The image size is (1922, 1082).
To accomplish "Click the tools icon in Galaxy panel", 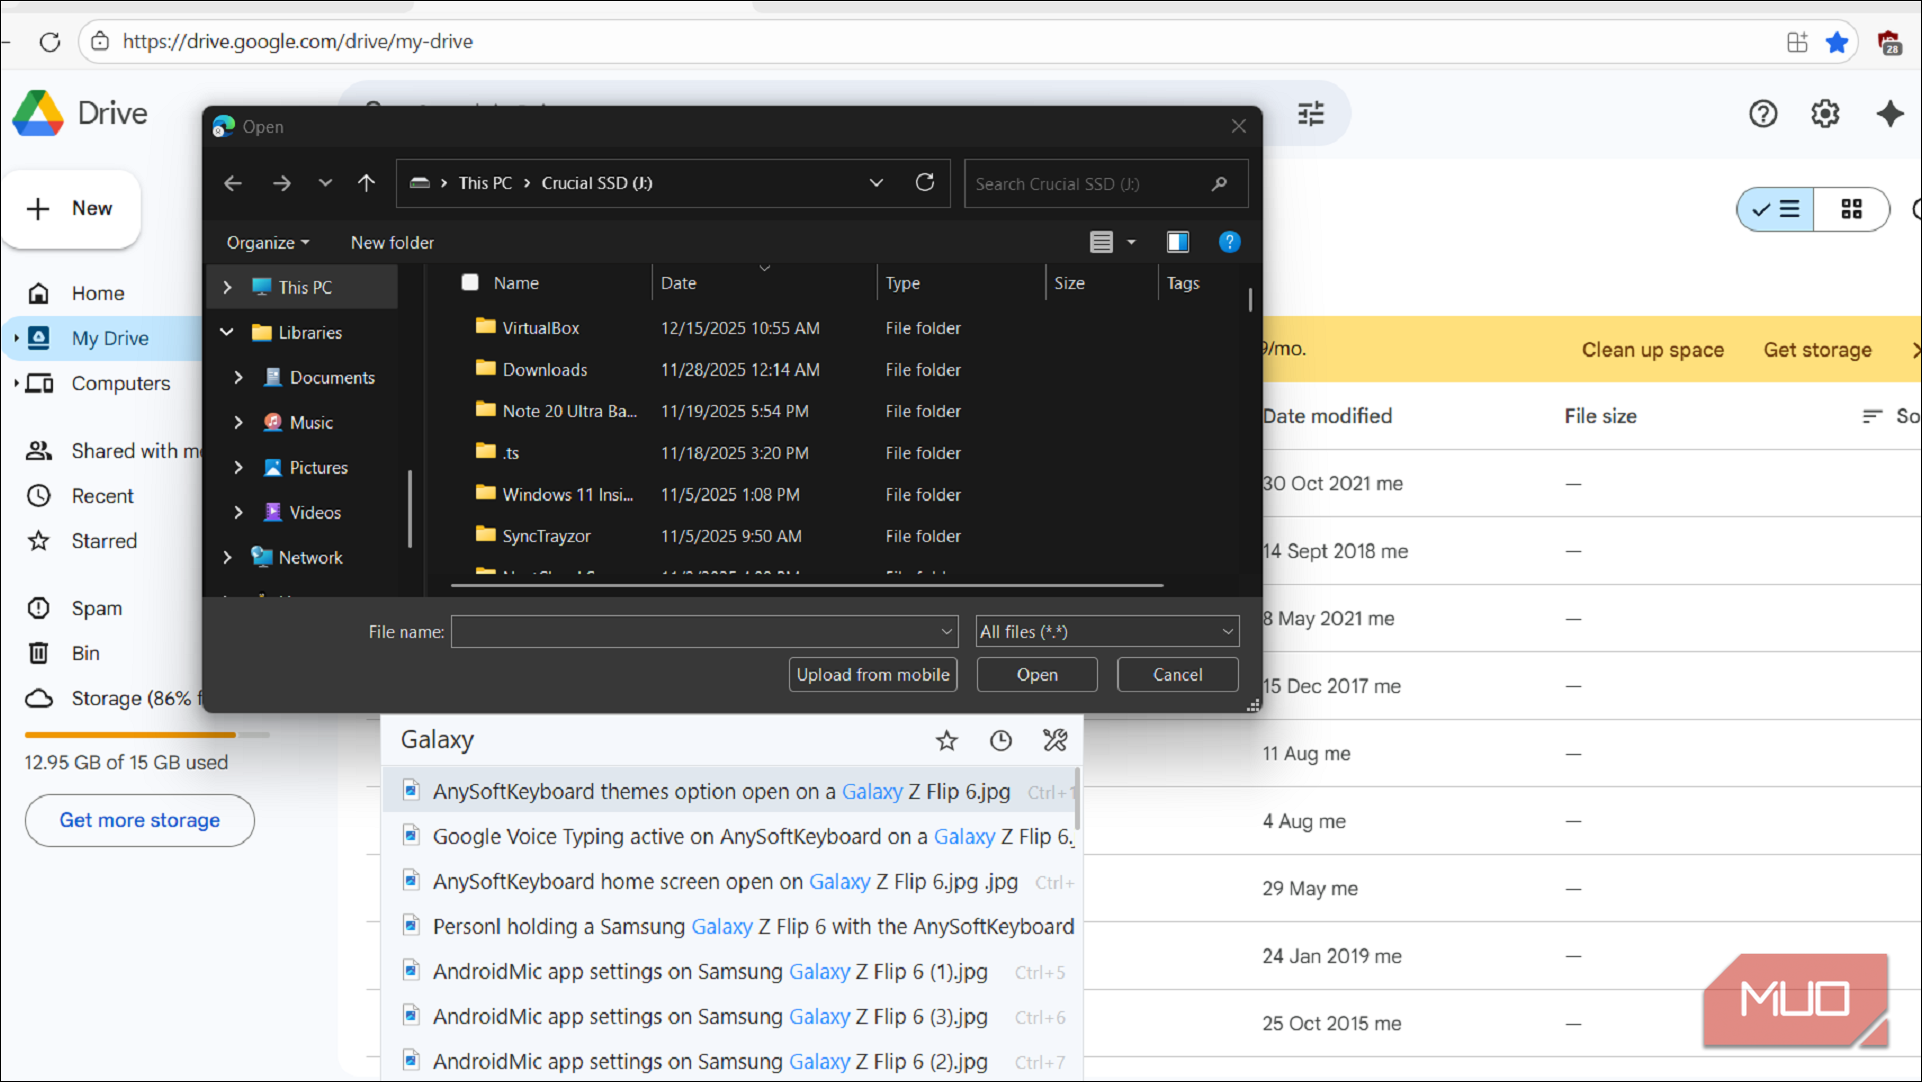I will click(1055, 740).
